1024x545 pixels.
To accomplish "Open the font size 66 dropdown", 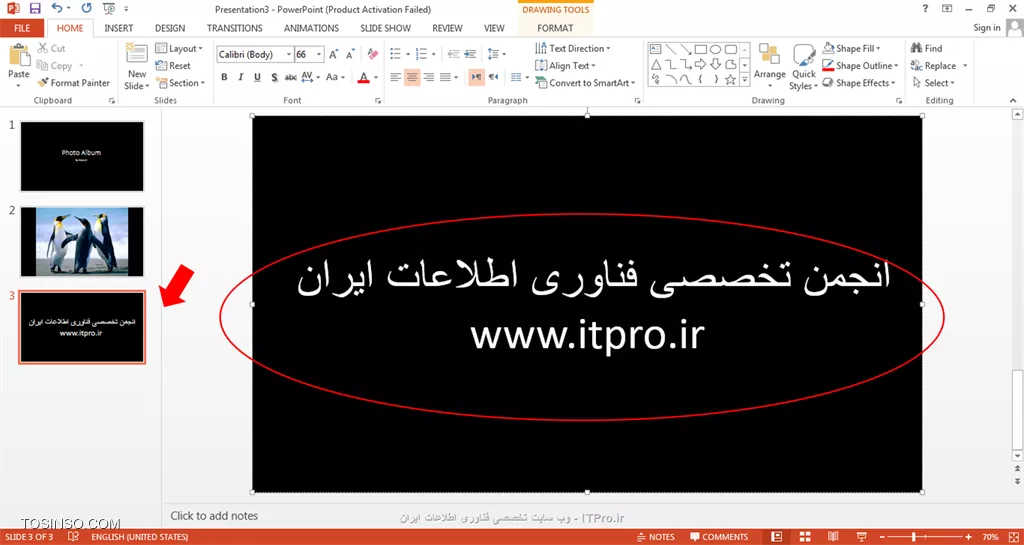I will tap(319, 55).
